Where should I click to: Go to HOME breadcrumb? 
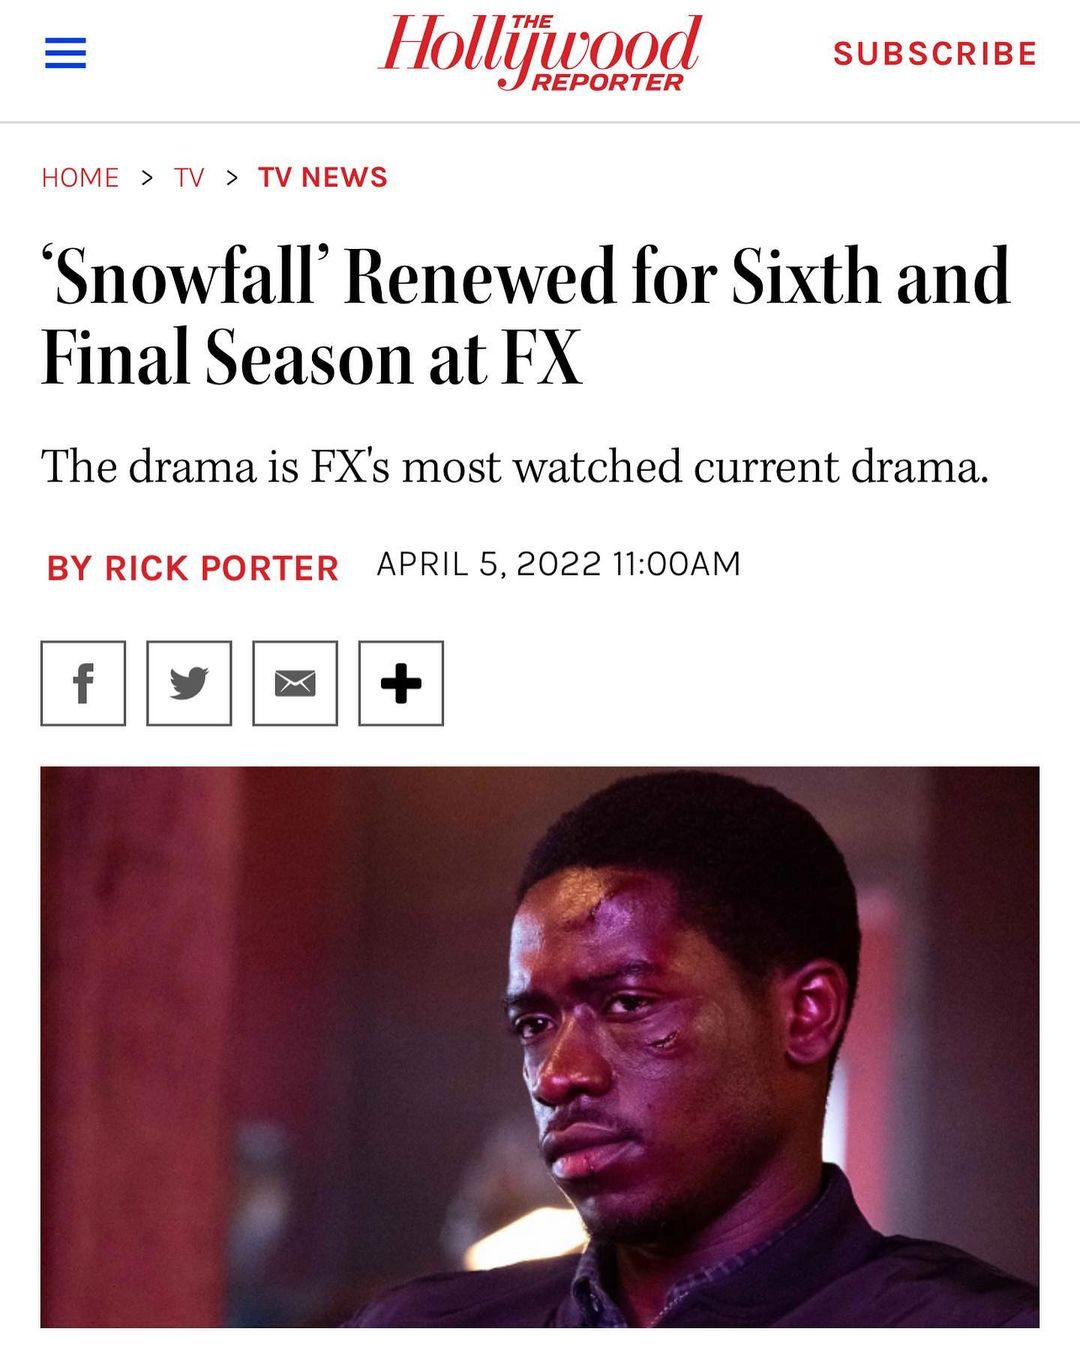(80, 178)
